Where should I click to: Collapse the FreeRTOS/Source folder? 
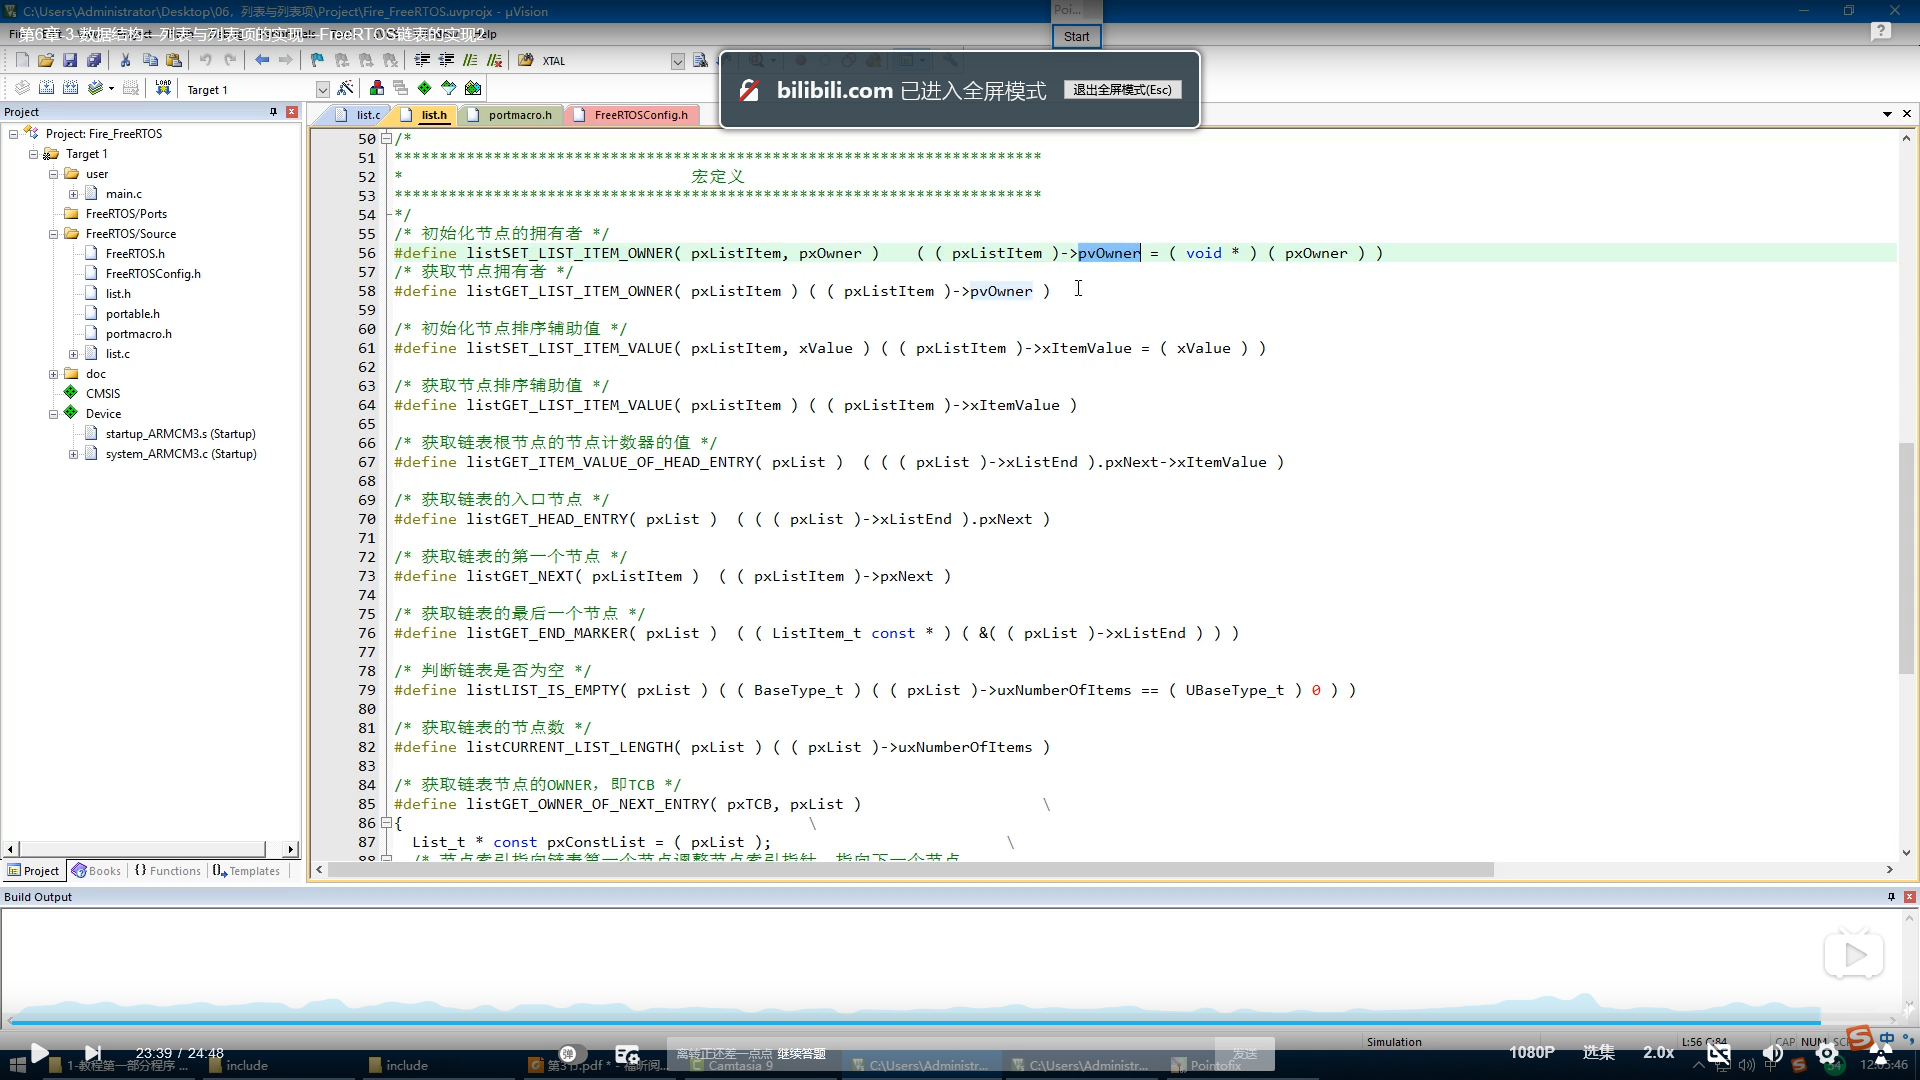pos(54,234)
